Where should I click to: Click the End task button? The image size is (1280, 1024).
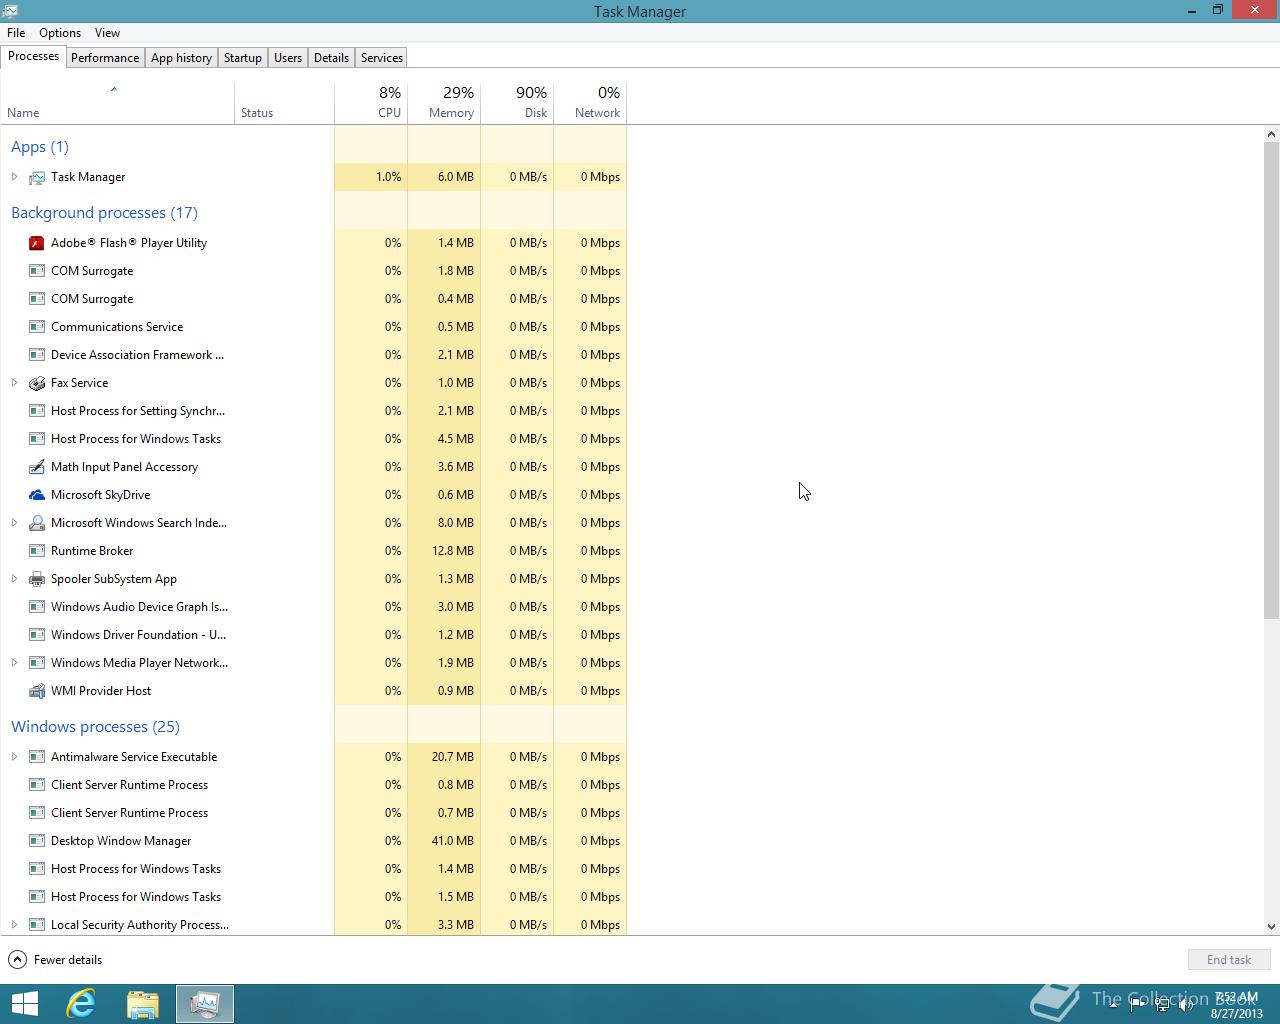(x=1229, y=960)
